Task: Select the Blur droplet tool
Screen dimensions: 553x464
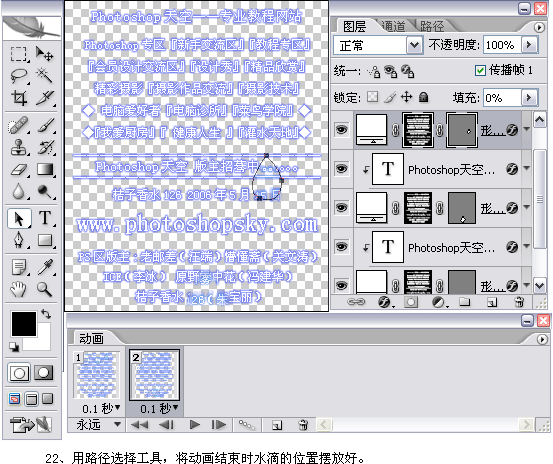Action: (x=18, y=191)
